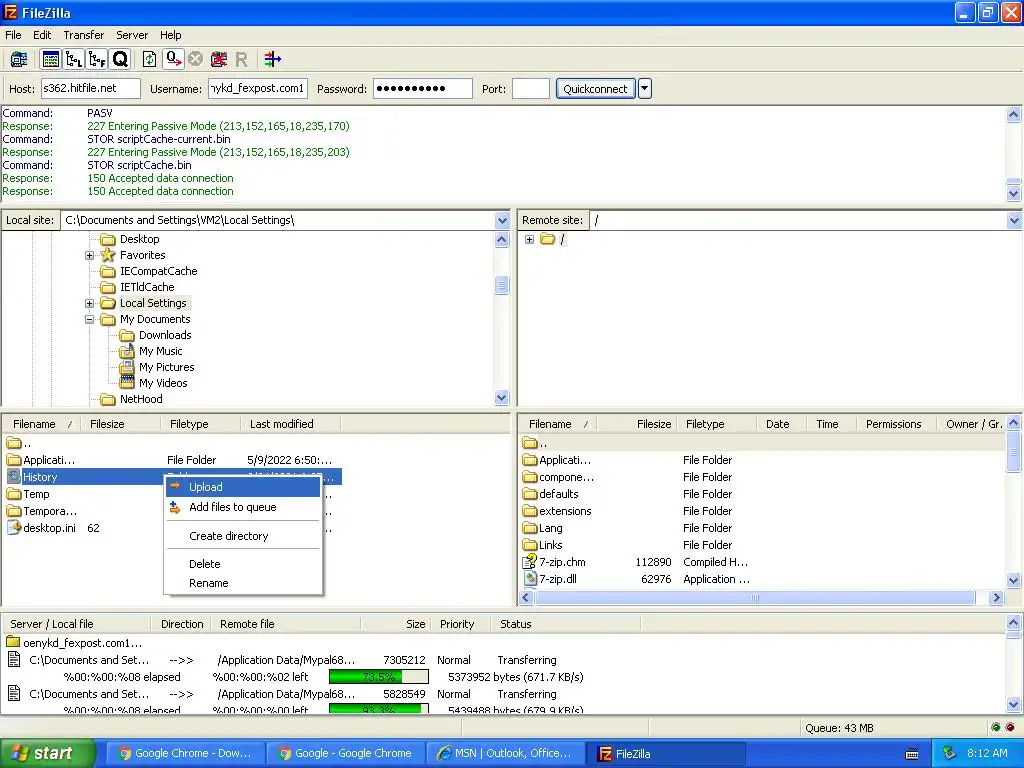Image resolution: width=1024 pixels, height=768 pixels.
Task: Toggle remote directory tree view button
Action: coord(97,59)
